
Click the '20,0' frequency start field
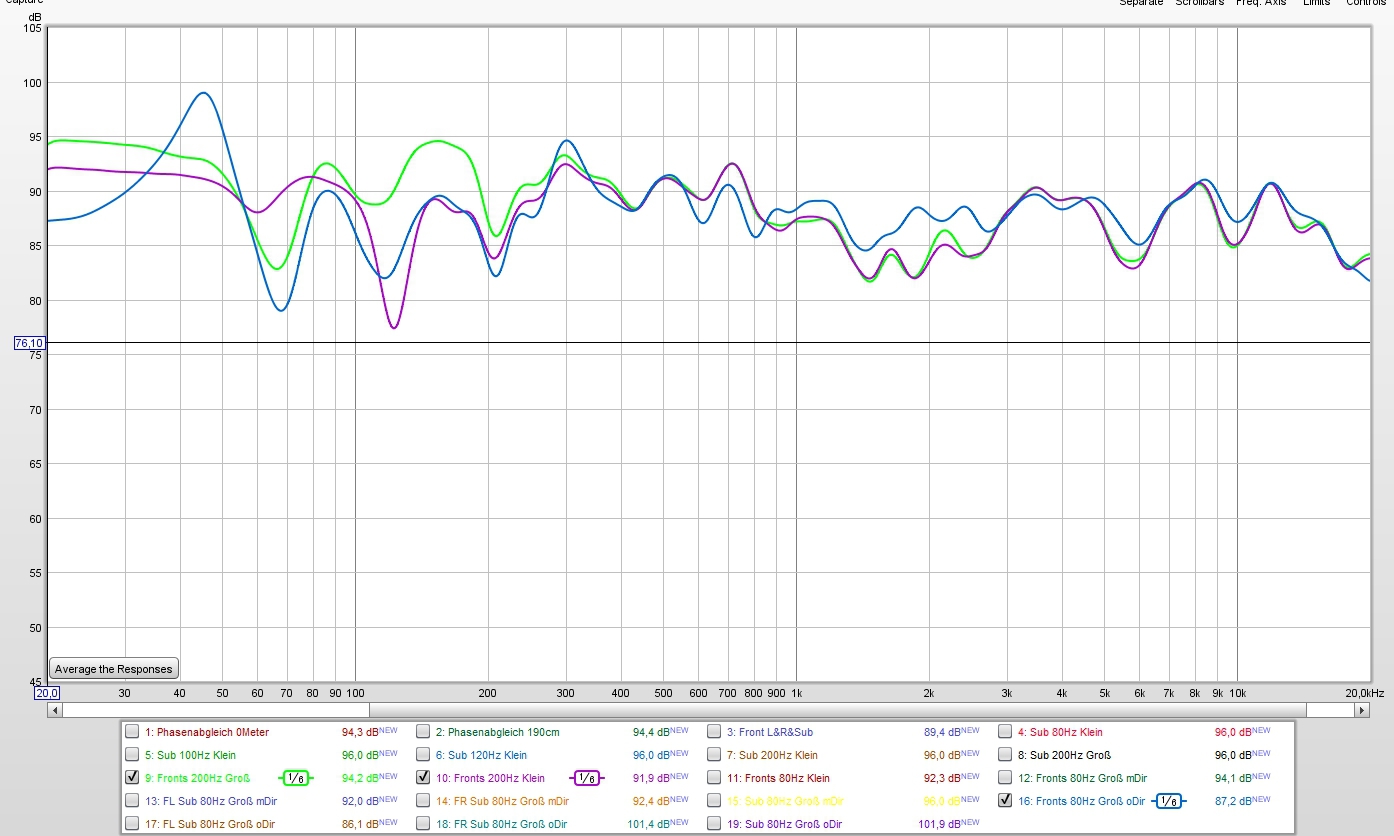pos(47,693)
